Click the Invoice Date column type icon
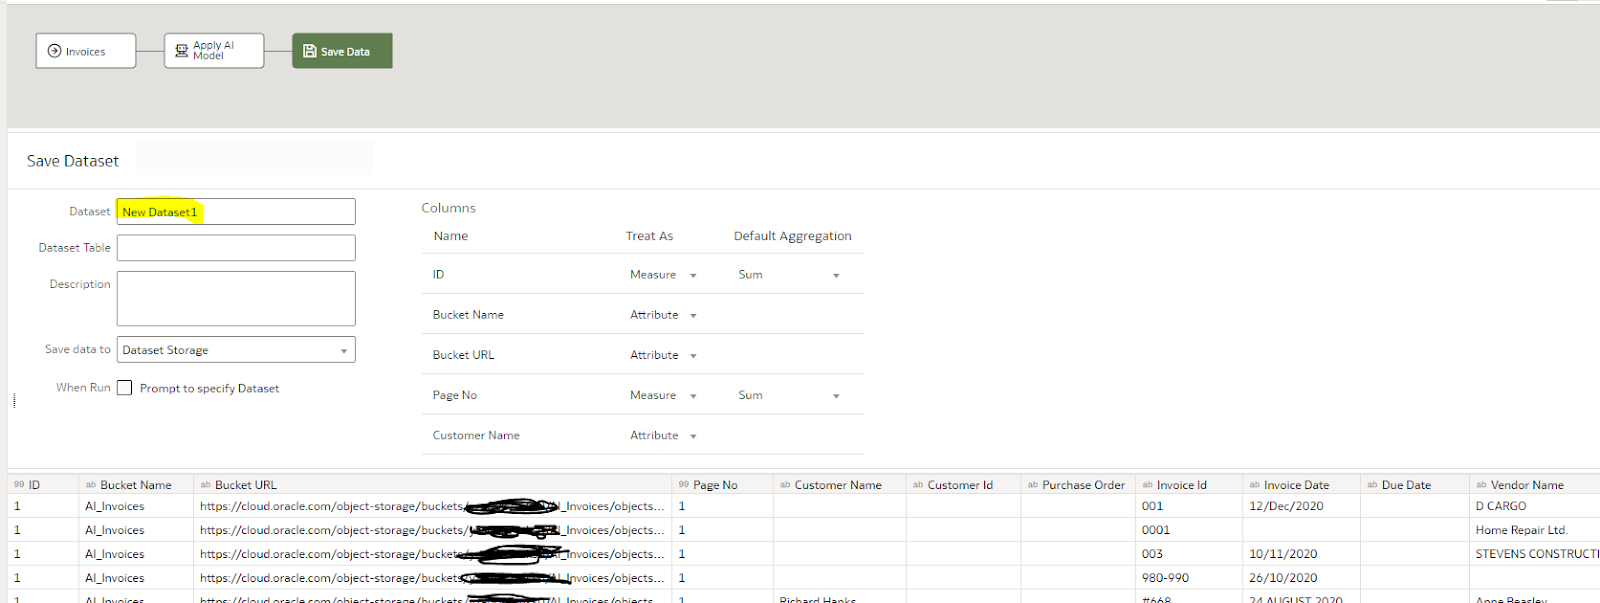Screen dimensions: 1600x603 [1255, 485]
